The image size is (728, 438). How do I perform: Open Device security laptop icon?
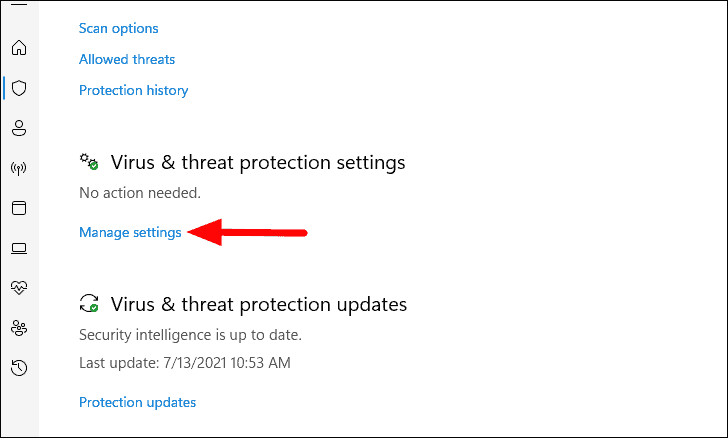pyautogui.click(x=19, y=248)
